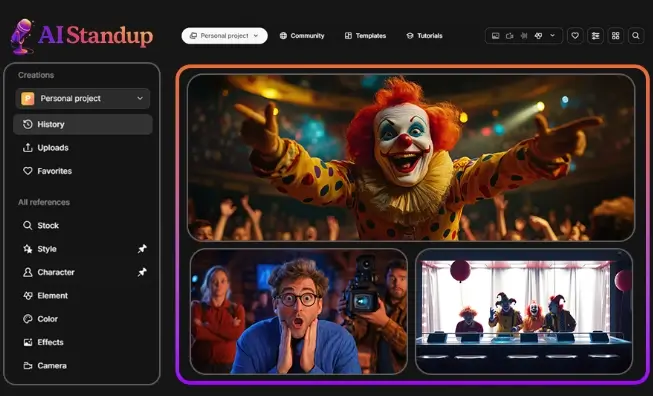Viewport: 653px width, 396px height.
Task: Open Element references
Action: (x=83, y=295)
